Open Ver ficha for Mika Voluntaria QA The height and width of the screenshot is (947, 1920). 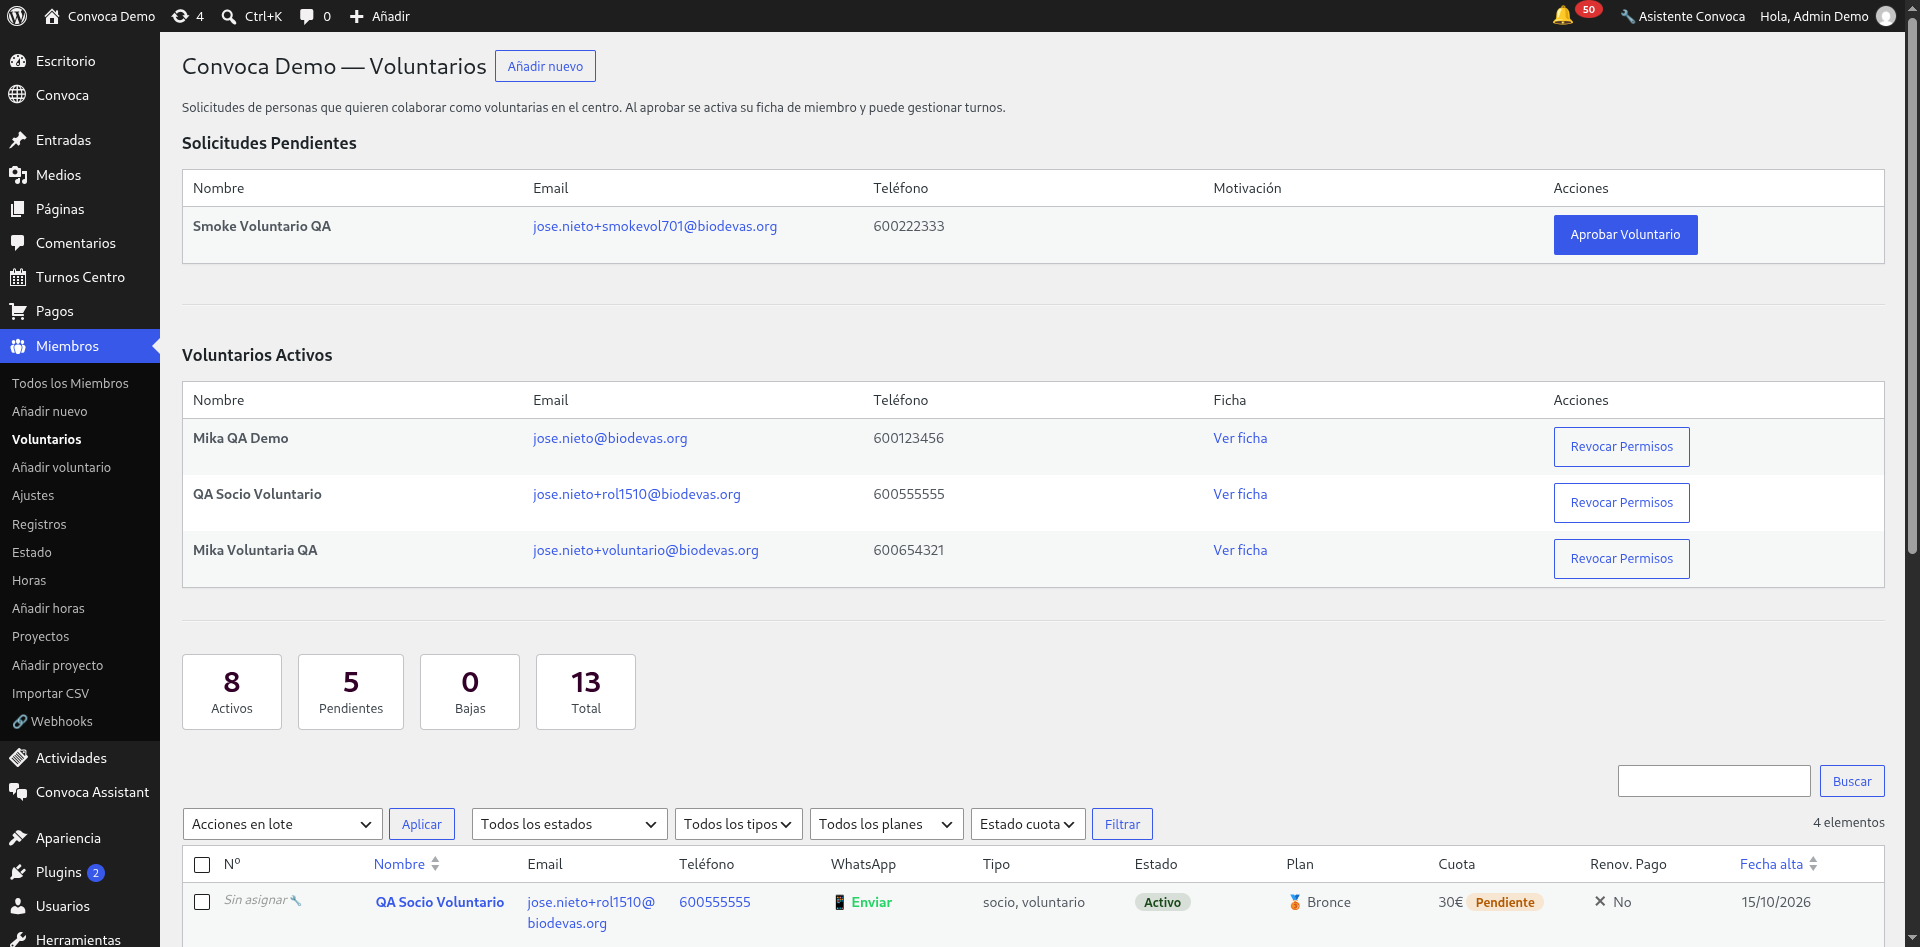point(1240,550)
